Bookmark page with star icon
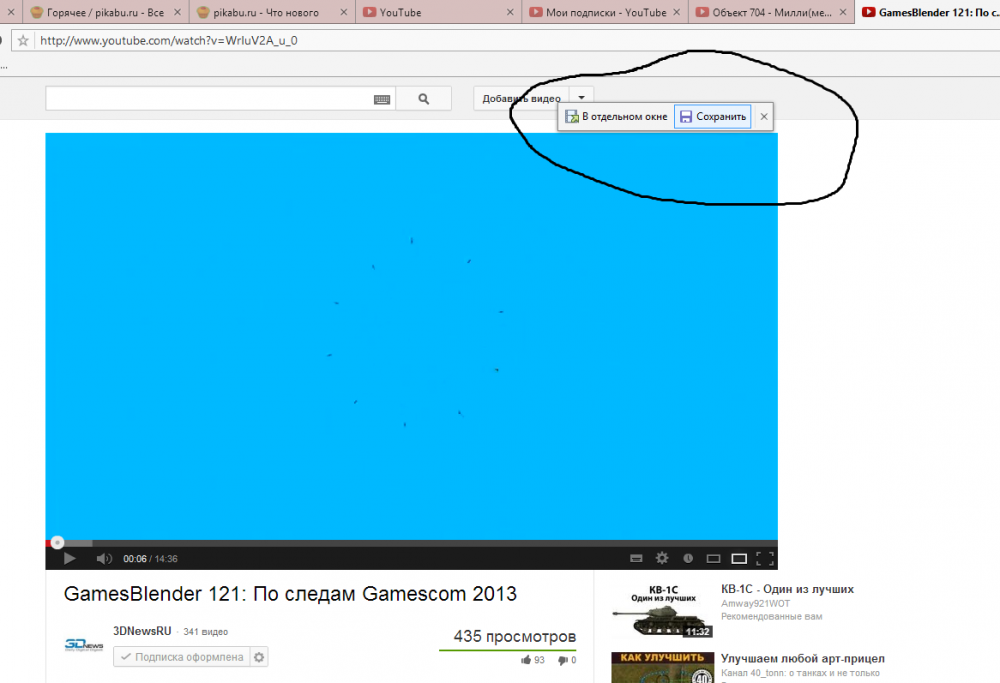This screenshot has width=1000, height=683. [23, 41]
